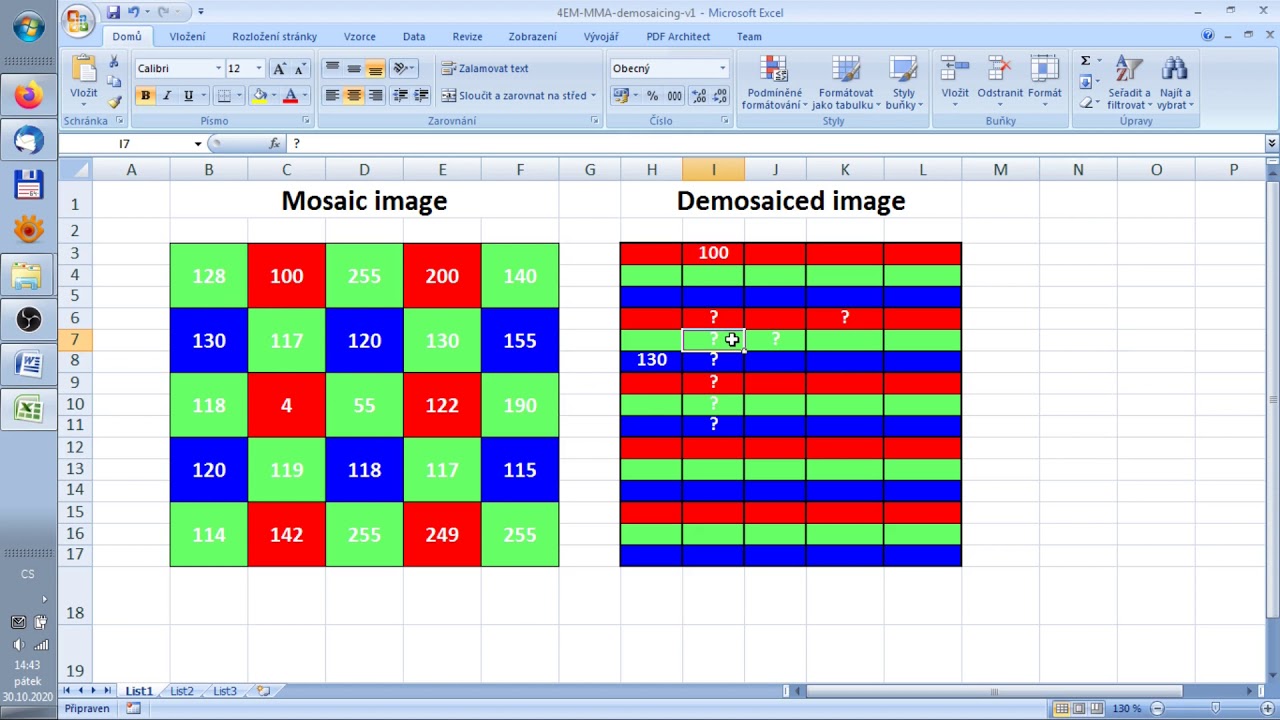
Task: Click the insert function fx icon
Action: tap(275, 143)
